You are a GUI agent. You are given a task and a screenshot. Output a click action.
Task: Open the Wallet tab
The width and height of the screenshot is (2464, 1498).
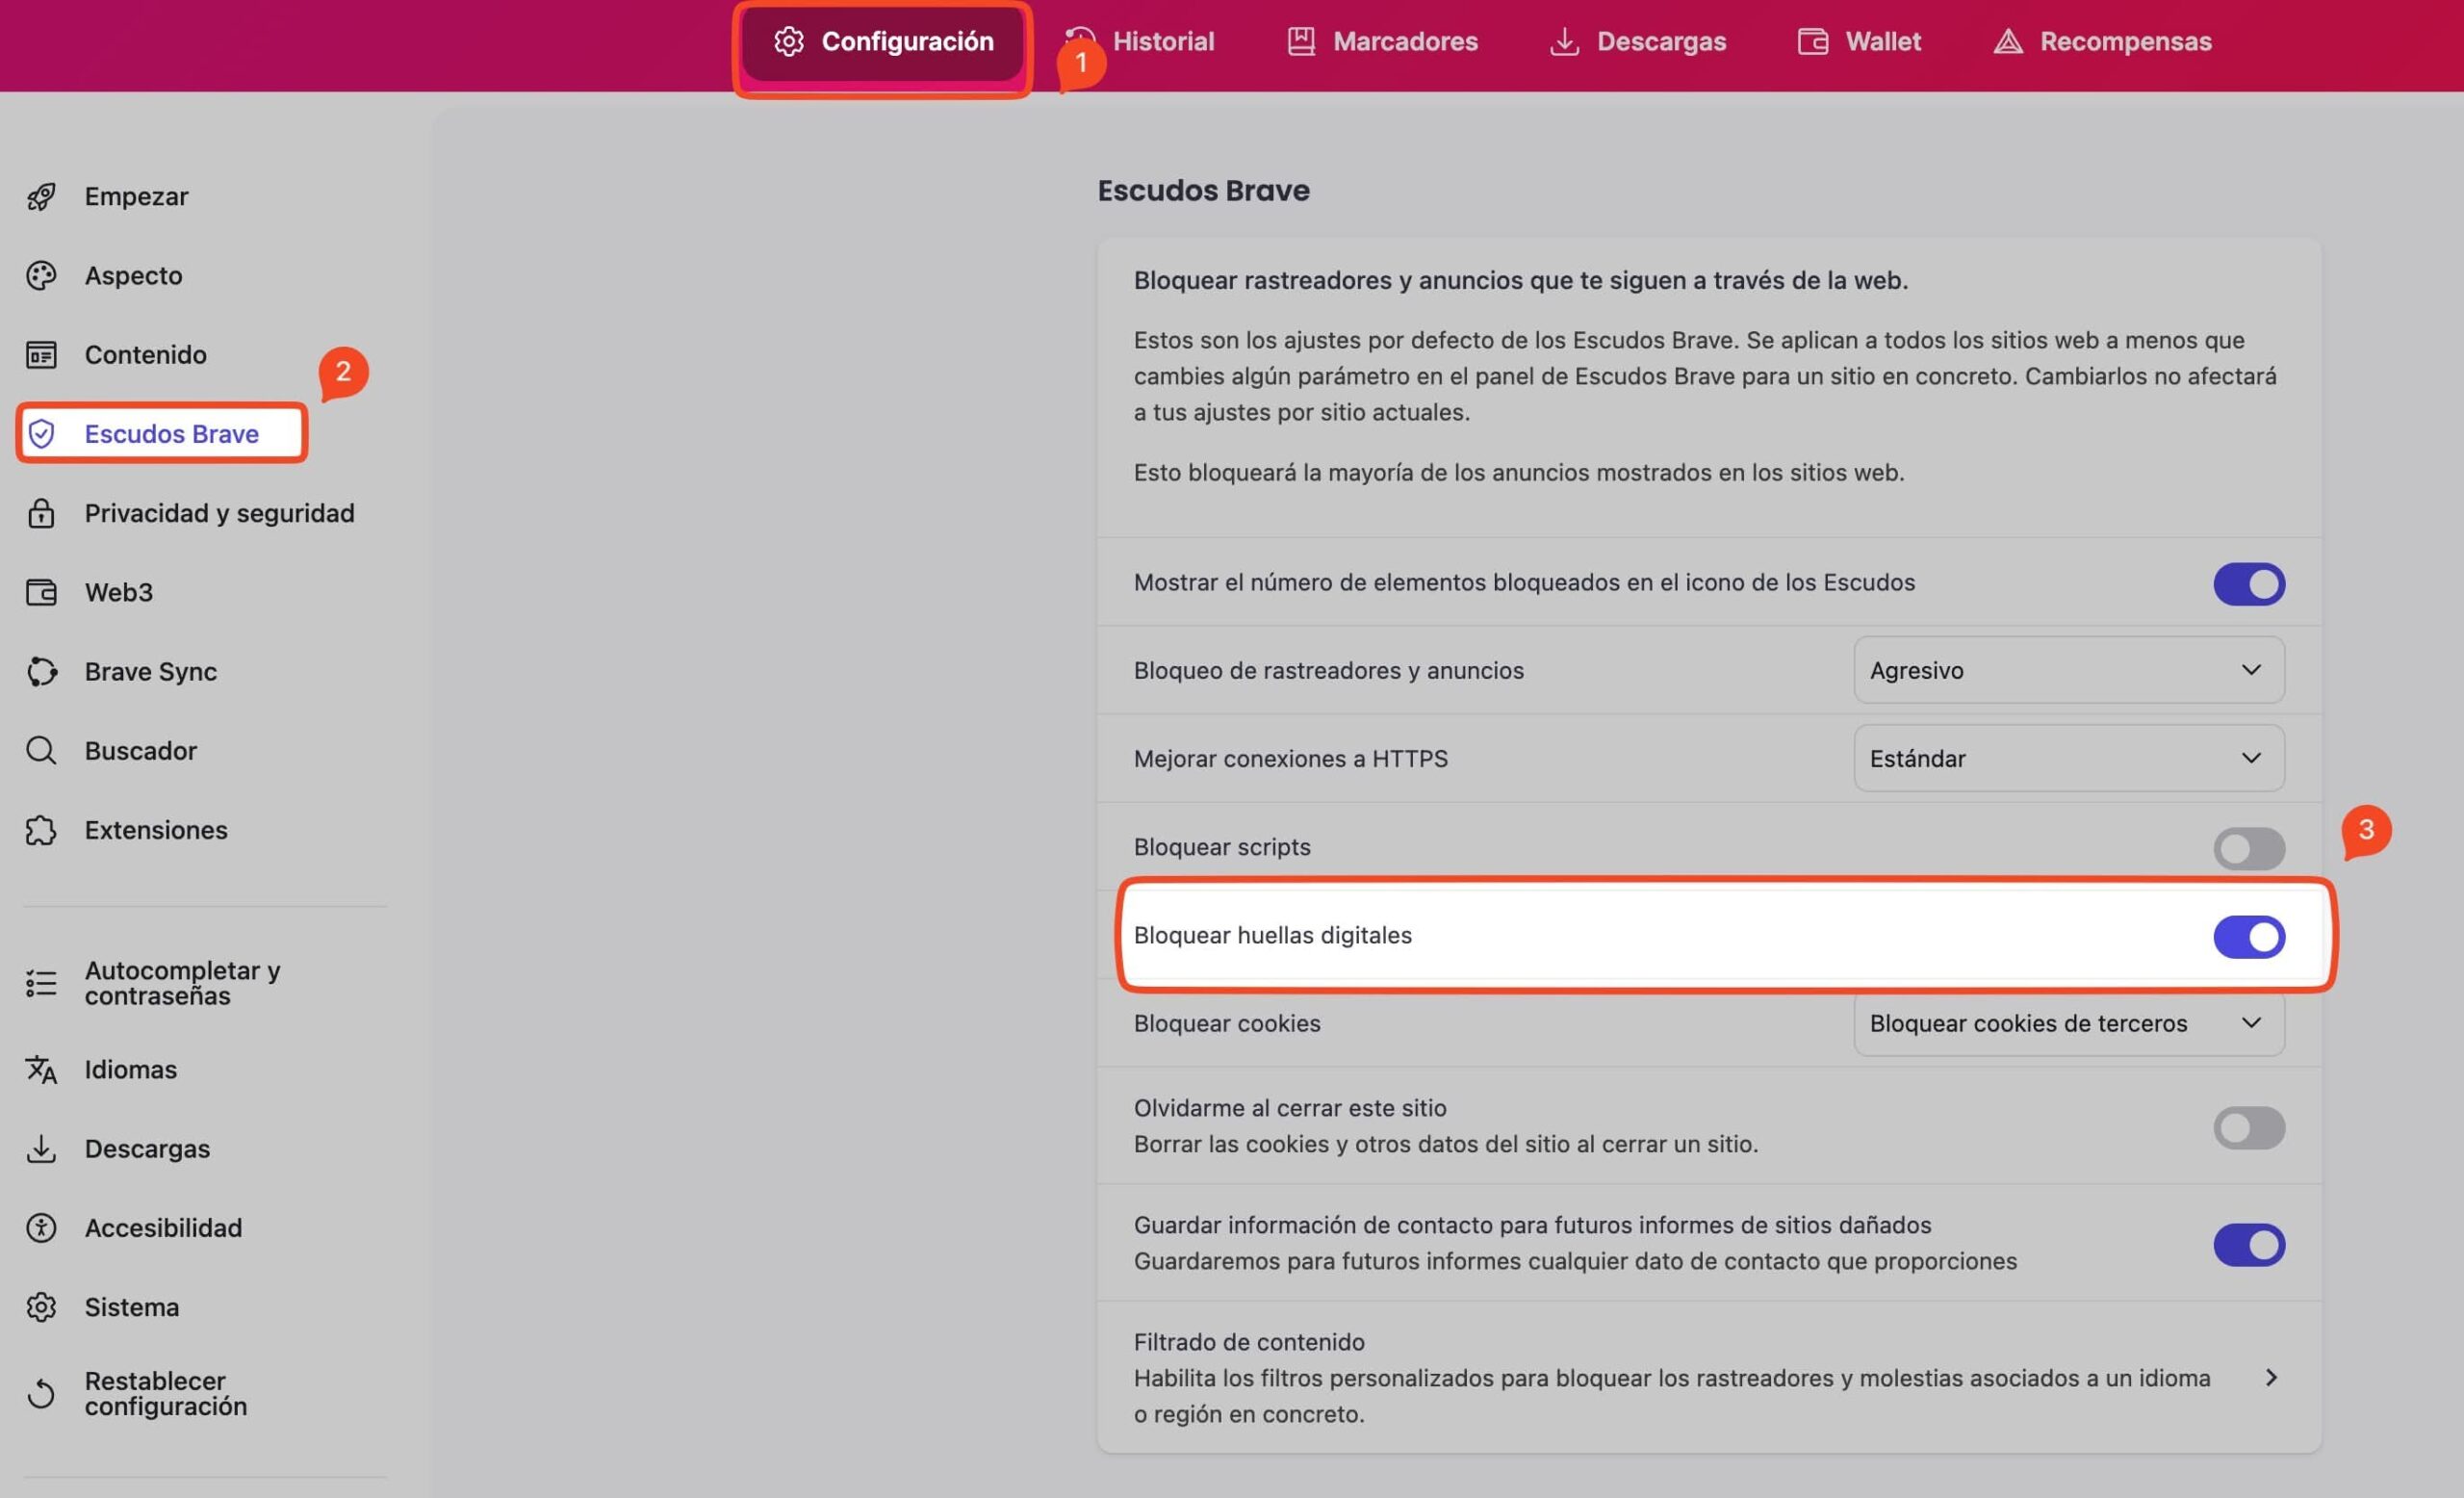click(1858, 41)
